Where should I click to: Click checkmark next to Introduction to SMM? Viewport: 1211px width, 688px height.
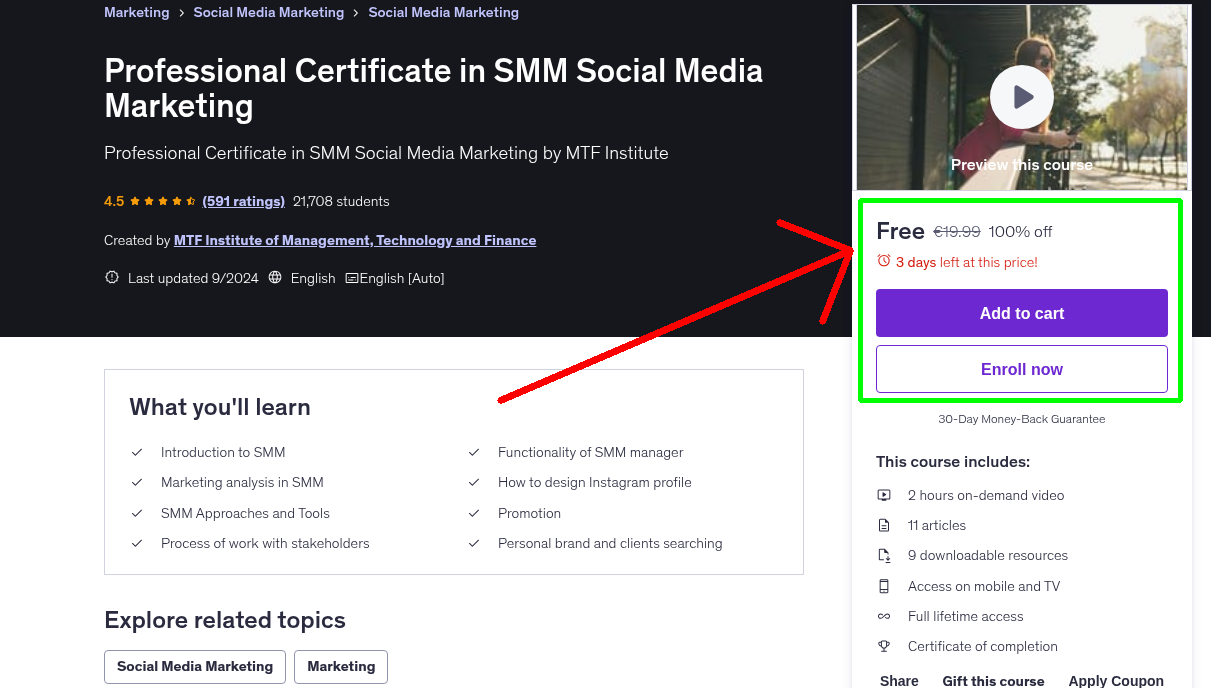click(x=137, y=452)
